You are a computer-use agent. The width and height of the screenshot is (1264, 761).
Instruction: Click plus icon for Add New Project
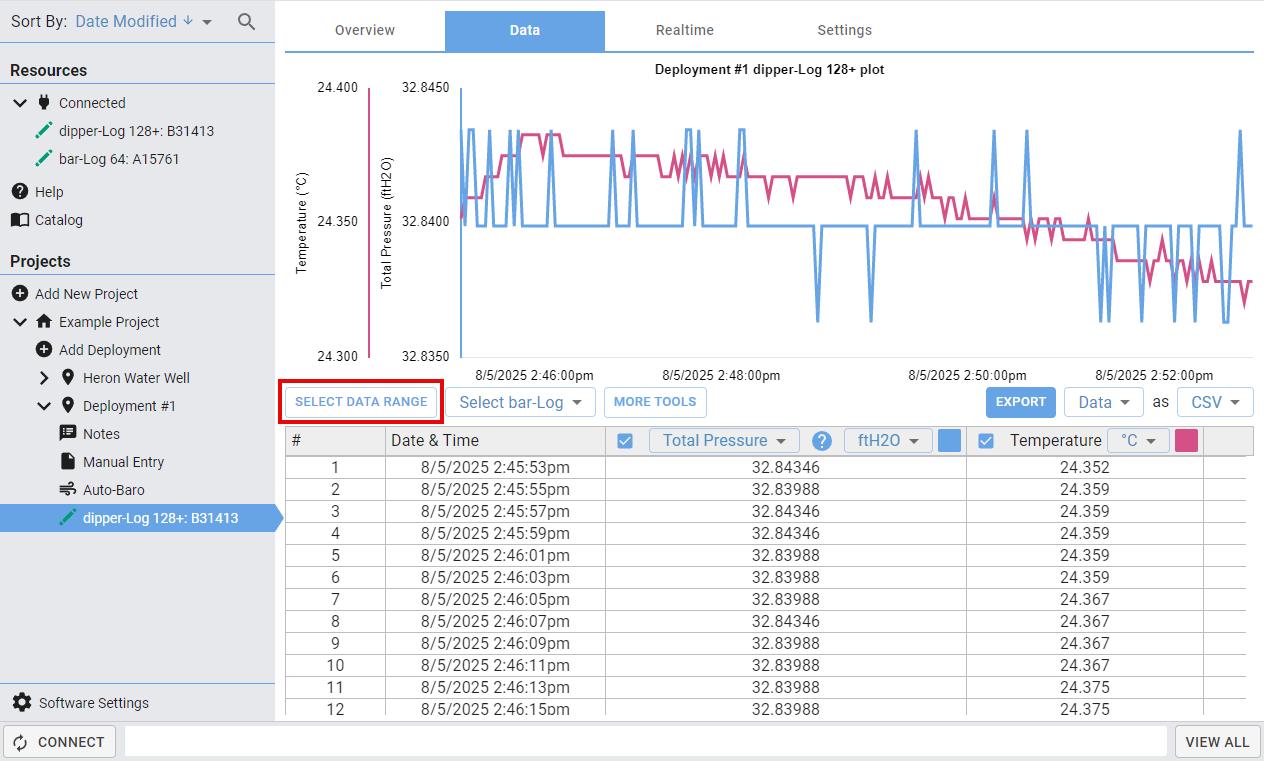point(19,293)
